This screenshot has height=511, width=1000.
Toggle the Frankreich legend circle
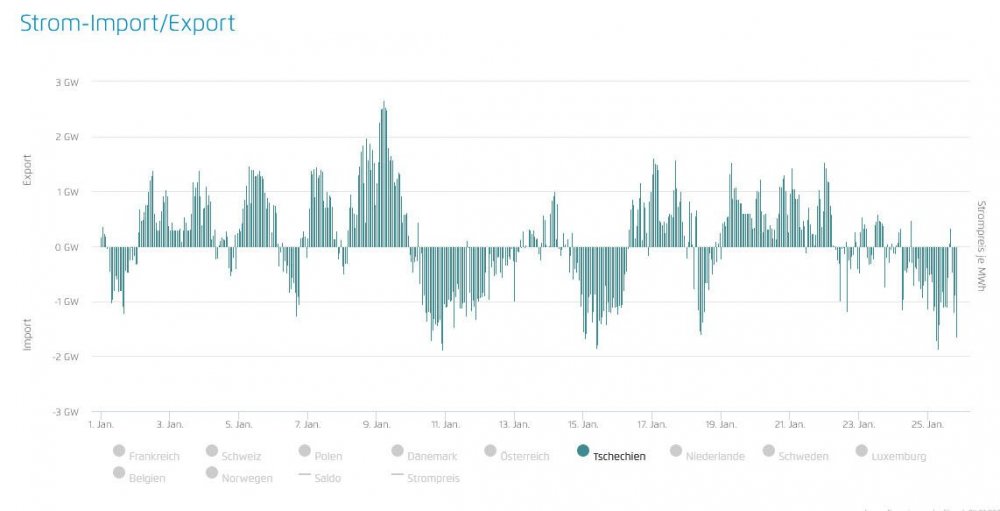coord(119,452)
